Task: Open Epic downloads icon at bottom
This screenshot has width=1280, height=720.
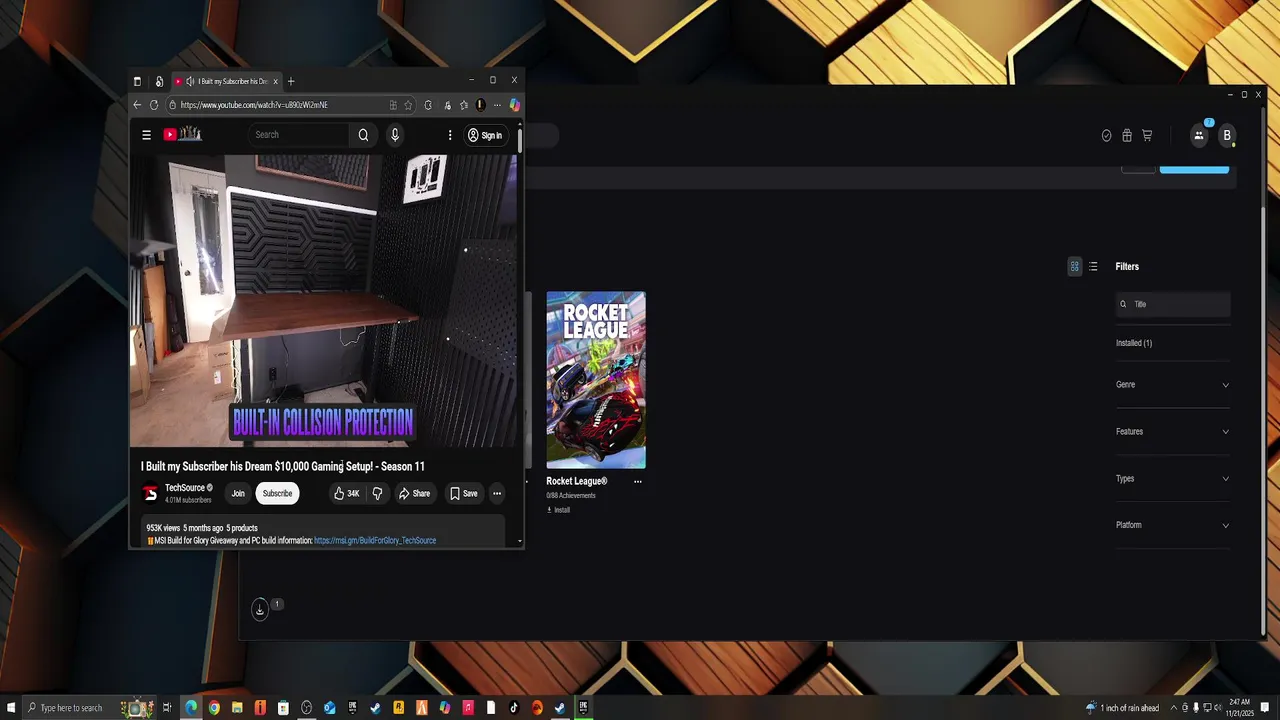Action: [x=260, y=609]
